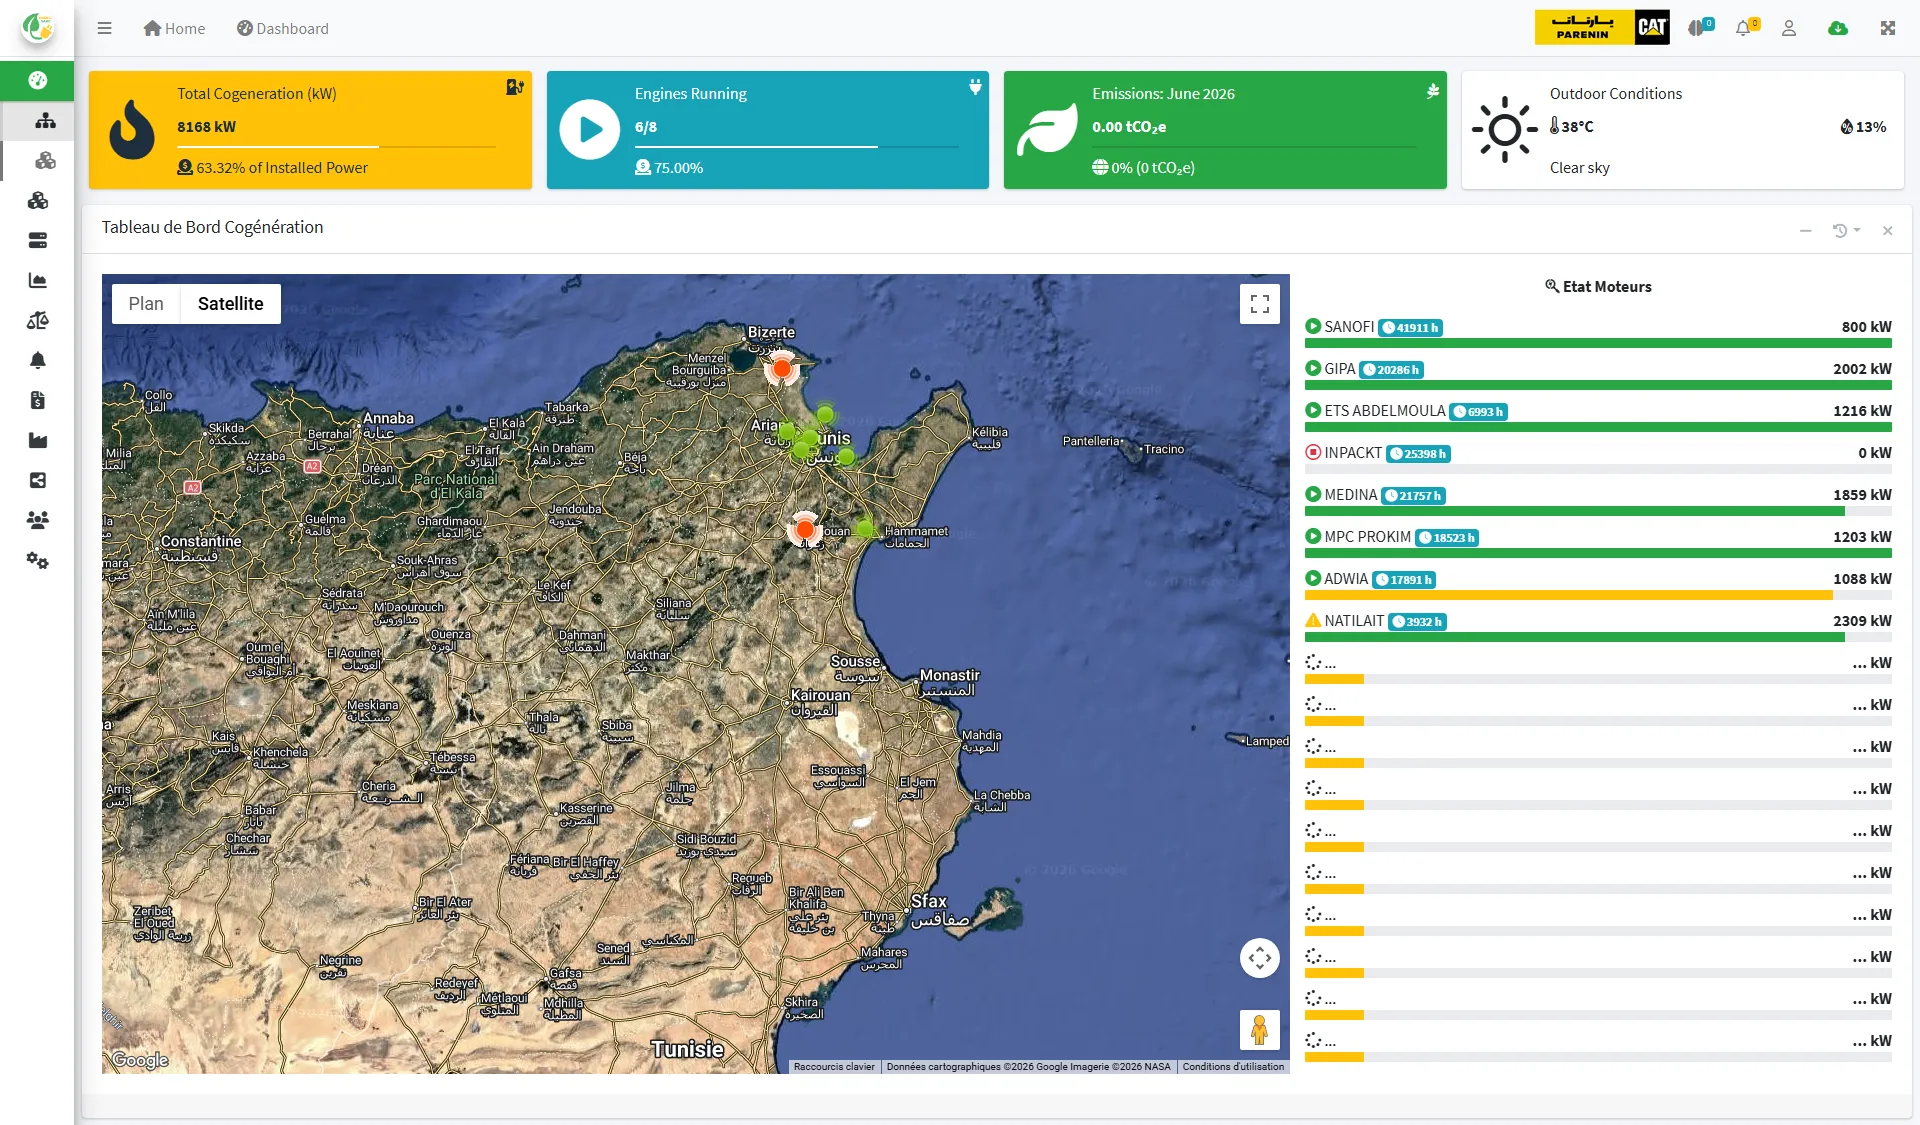Click the Street View pegman on map
Viewport: 1920px width, 1125px height.
pos(1259,1029)
